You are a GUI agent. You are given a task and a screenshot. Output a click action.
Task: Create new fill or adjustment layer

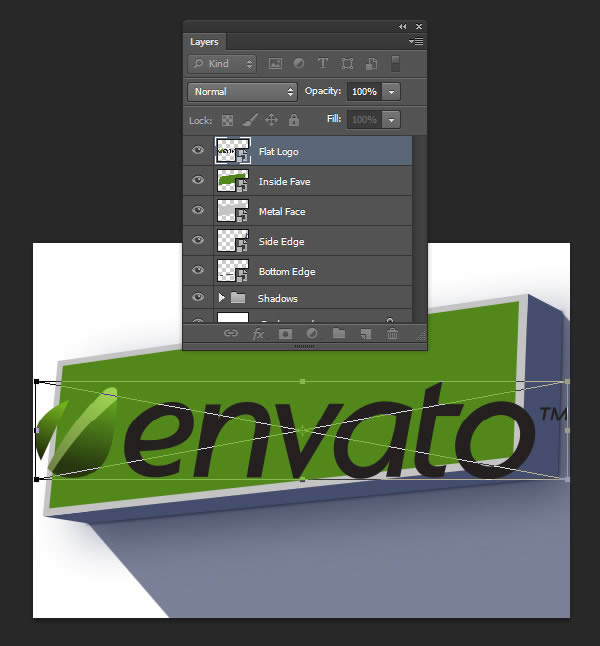coord(312,333)
